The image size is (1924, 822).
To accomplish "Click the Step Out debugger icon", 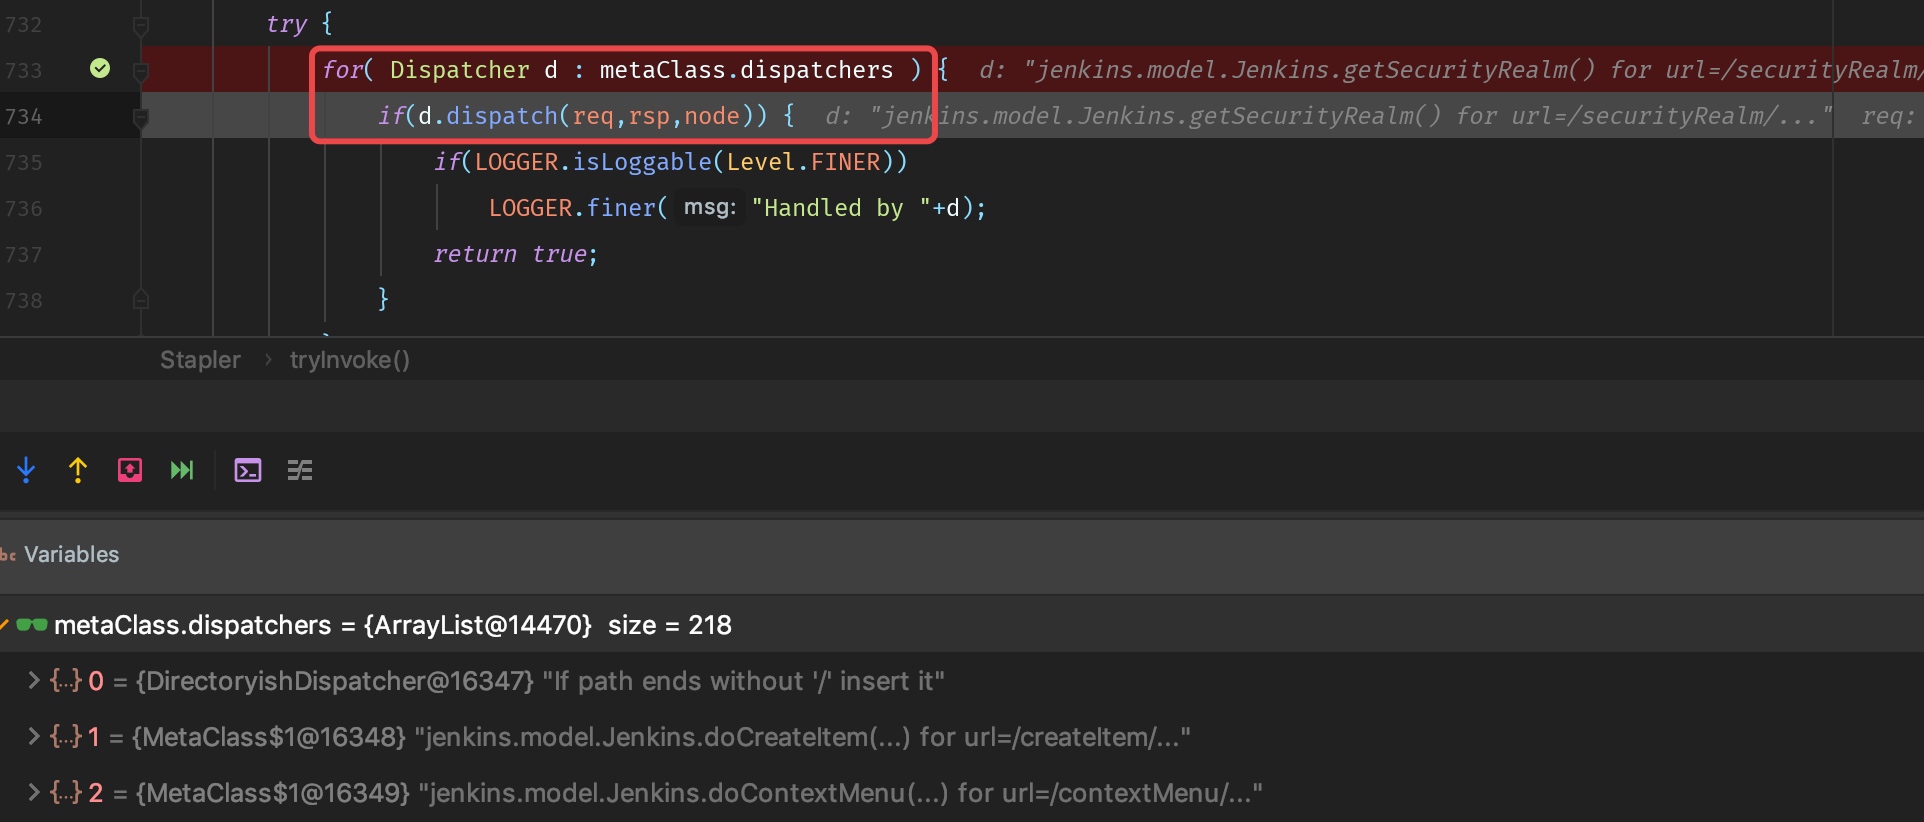I will (78, 470).
